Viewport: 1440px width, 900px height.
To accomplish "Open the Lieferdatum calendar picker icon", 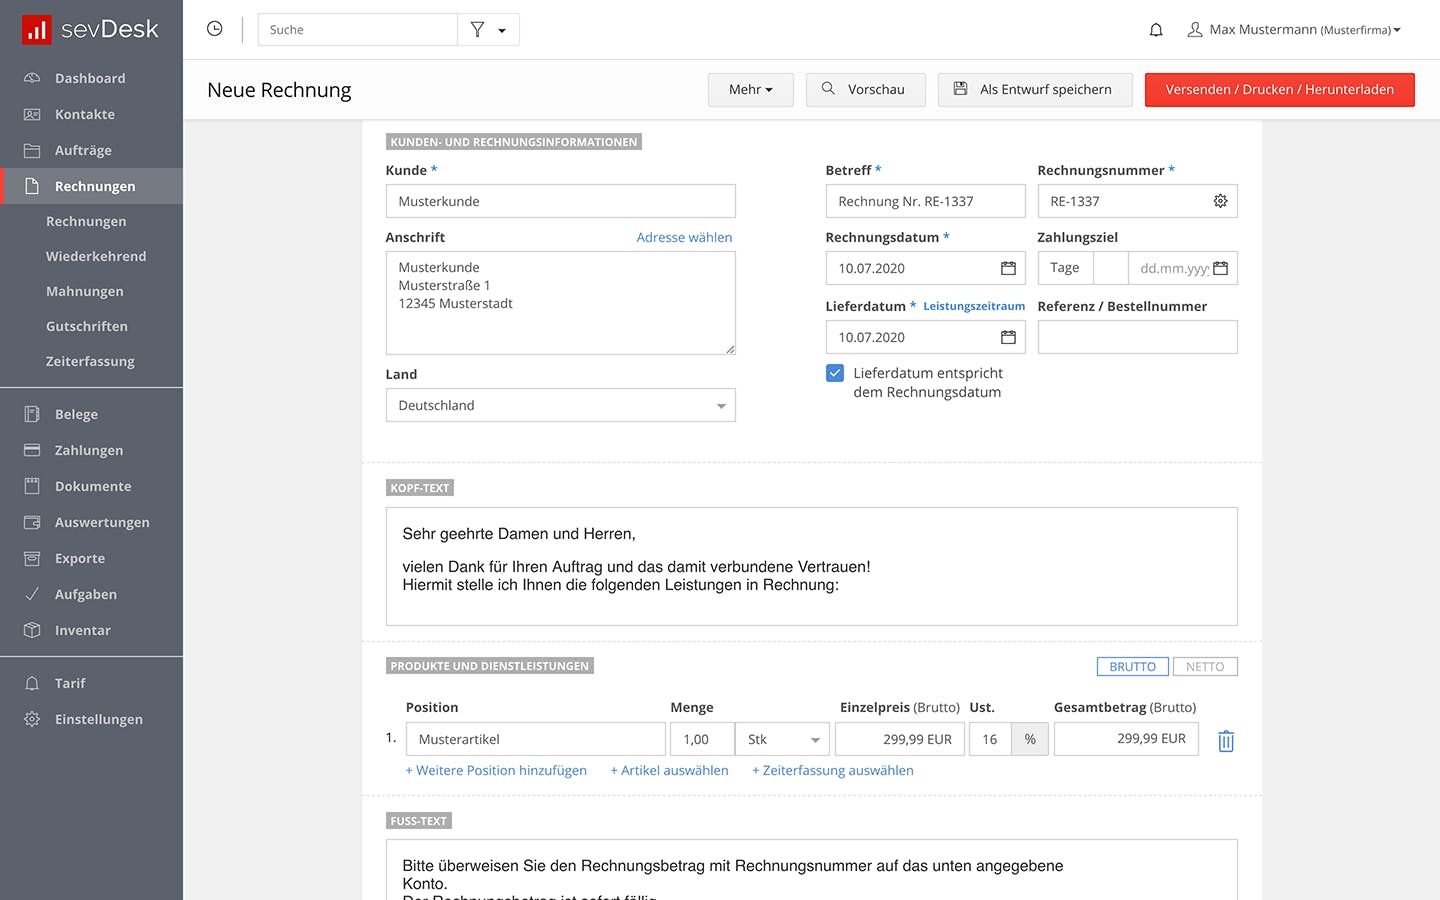I will point(1008,337).
